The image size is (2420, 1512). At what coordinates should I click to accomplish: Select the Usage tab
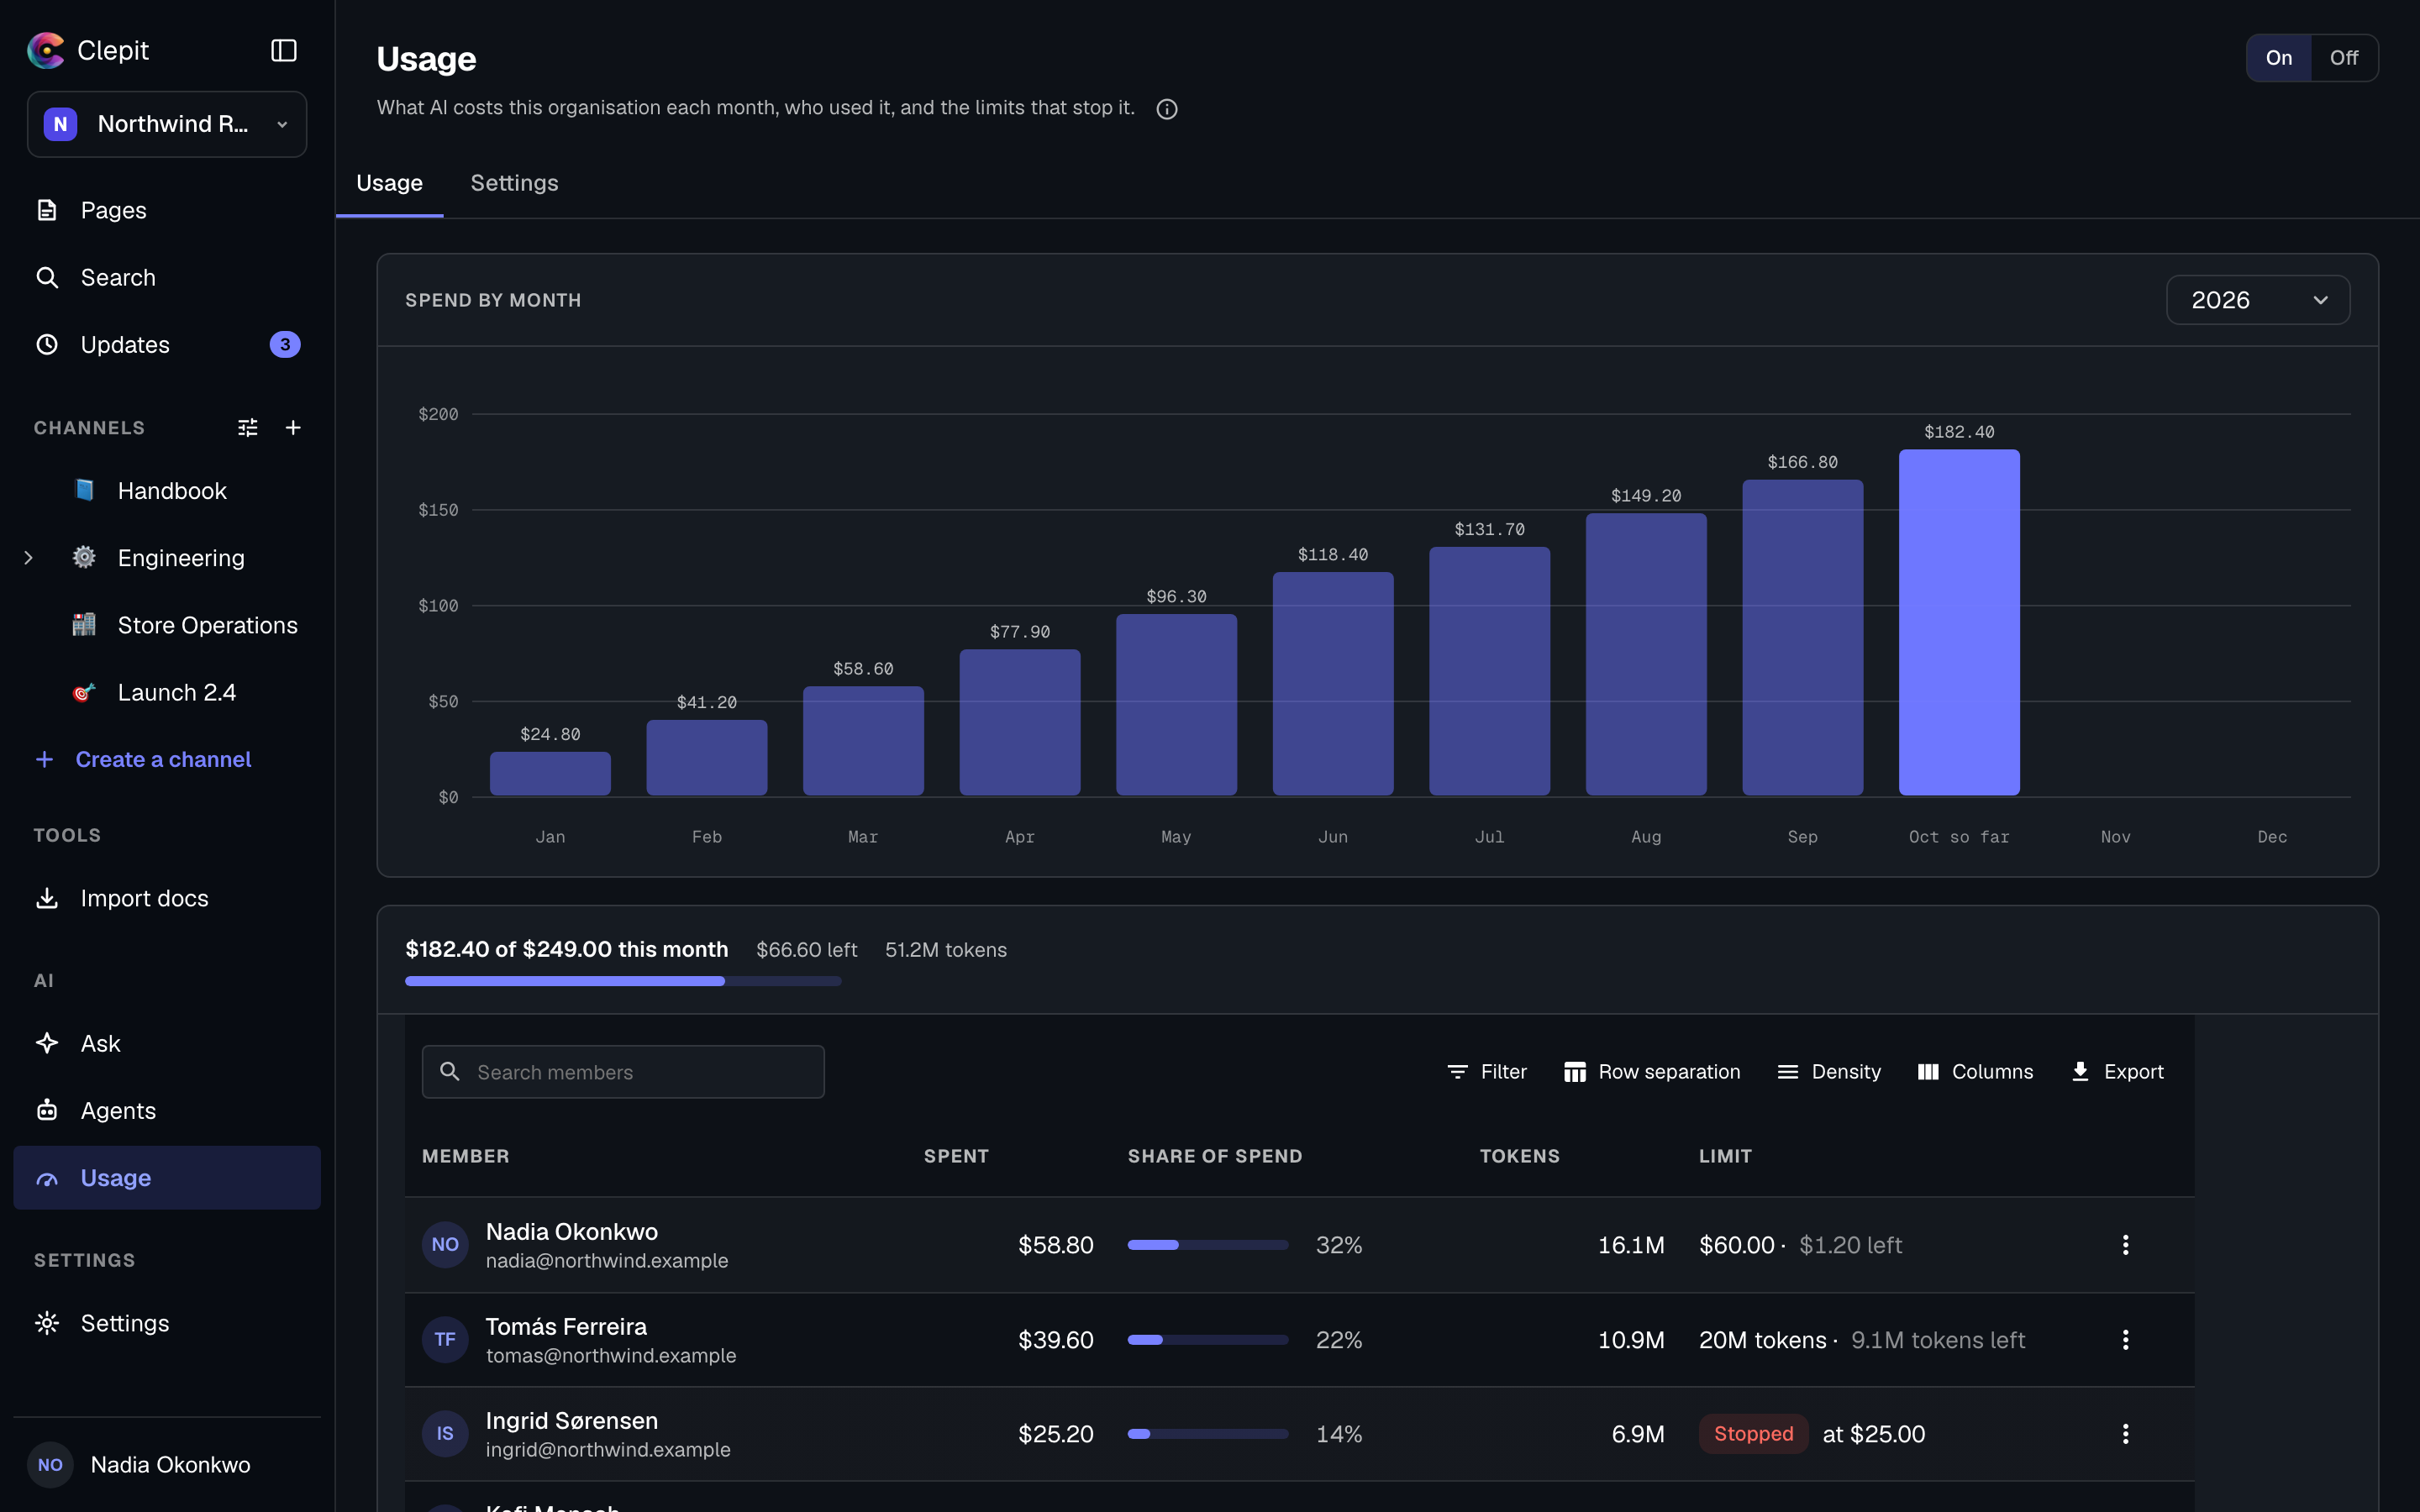(x=389, y=183)
